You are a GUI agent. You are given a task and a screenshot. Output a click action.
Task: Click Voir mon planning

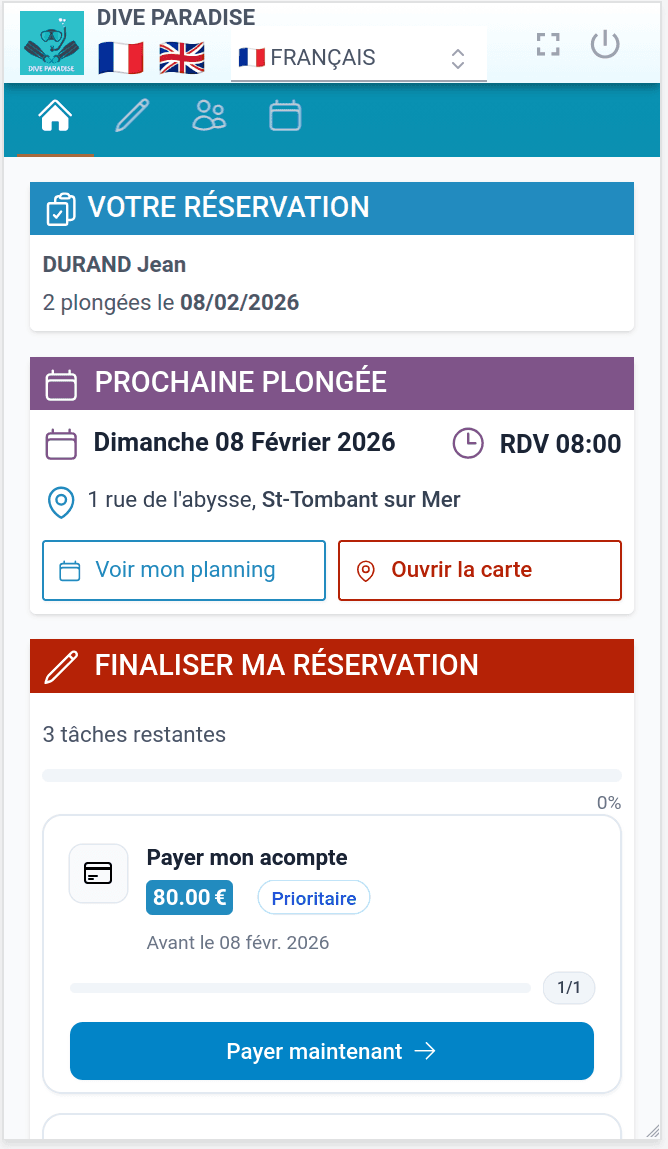pyautogui.click(x=183, y=570)
